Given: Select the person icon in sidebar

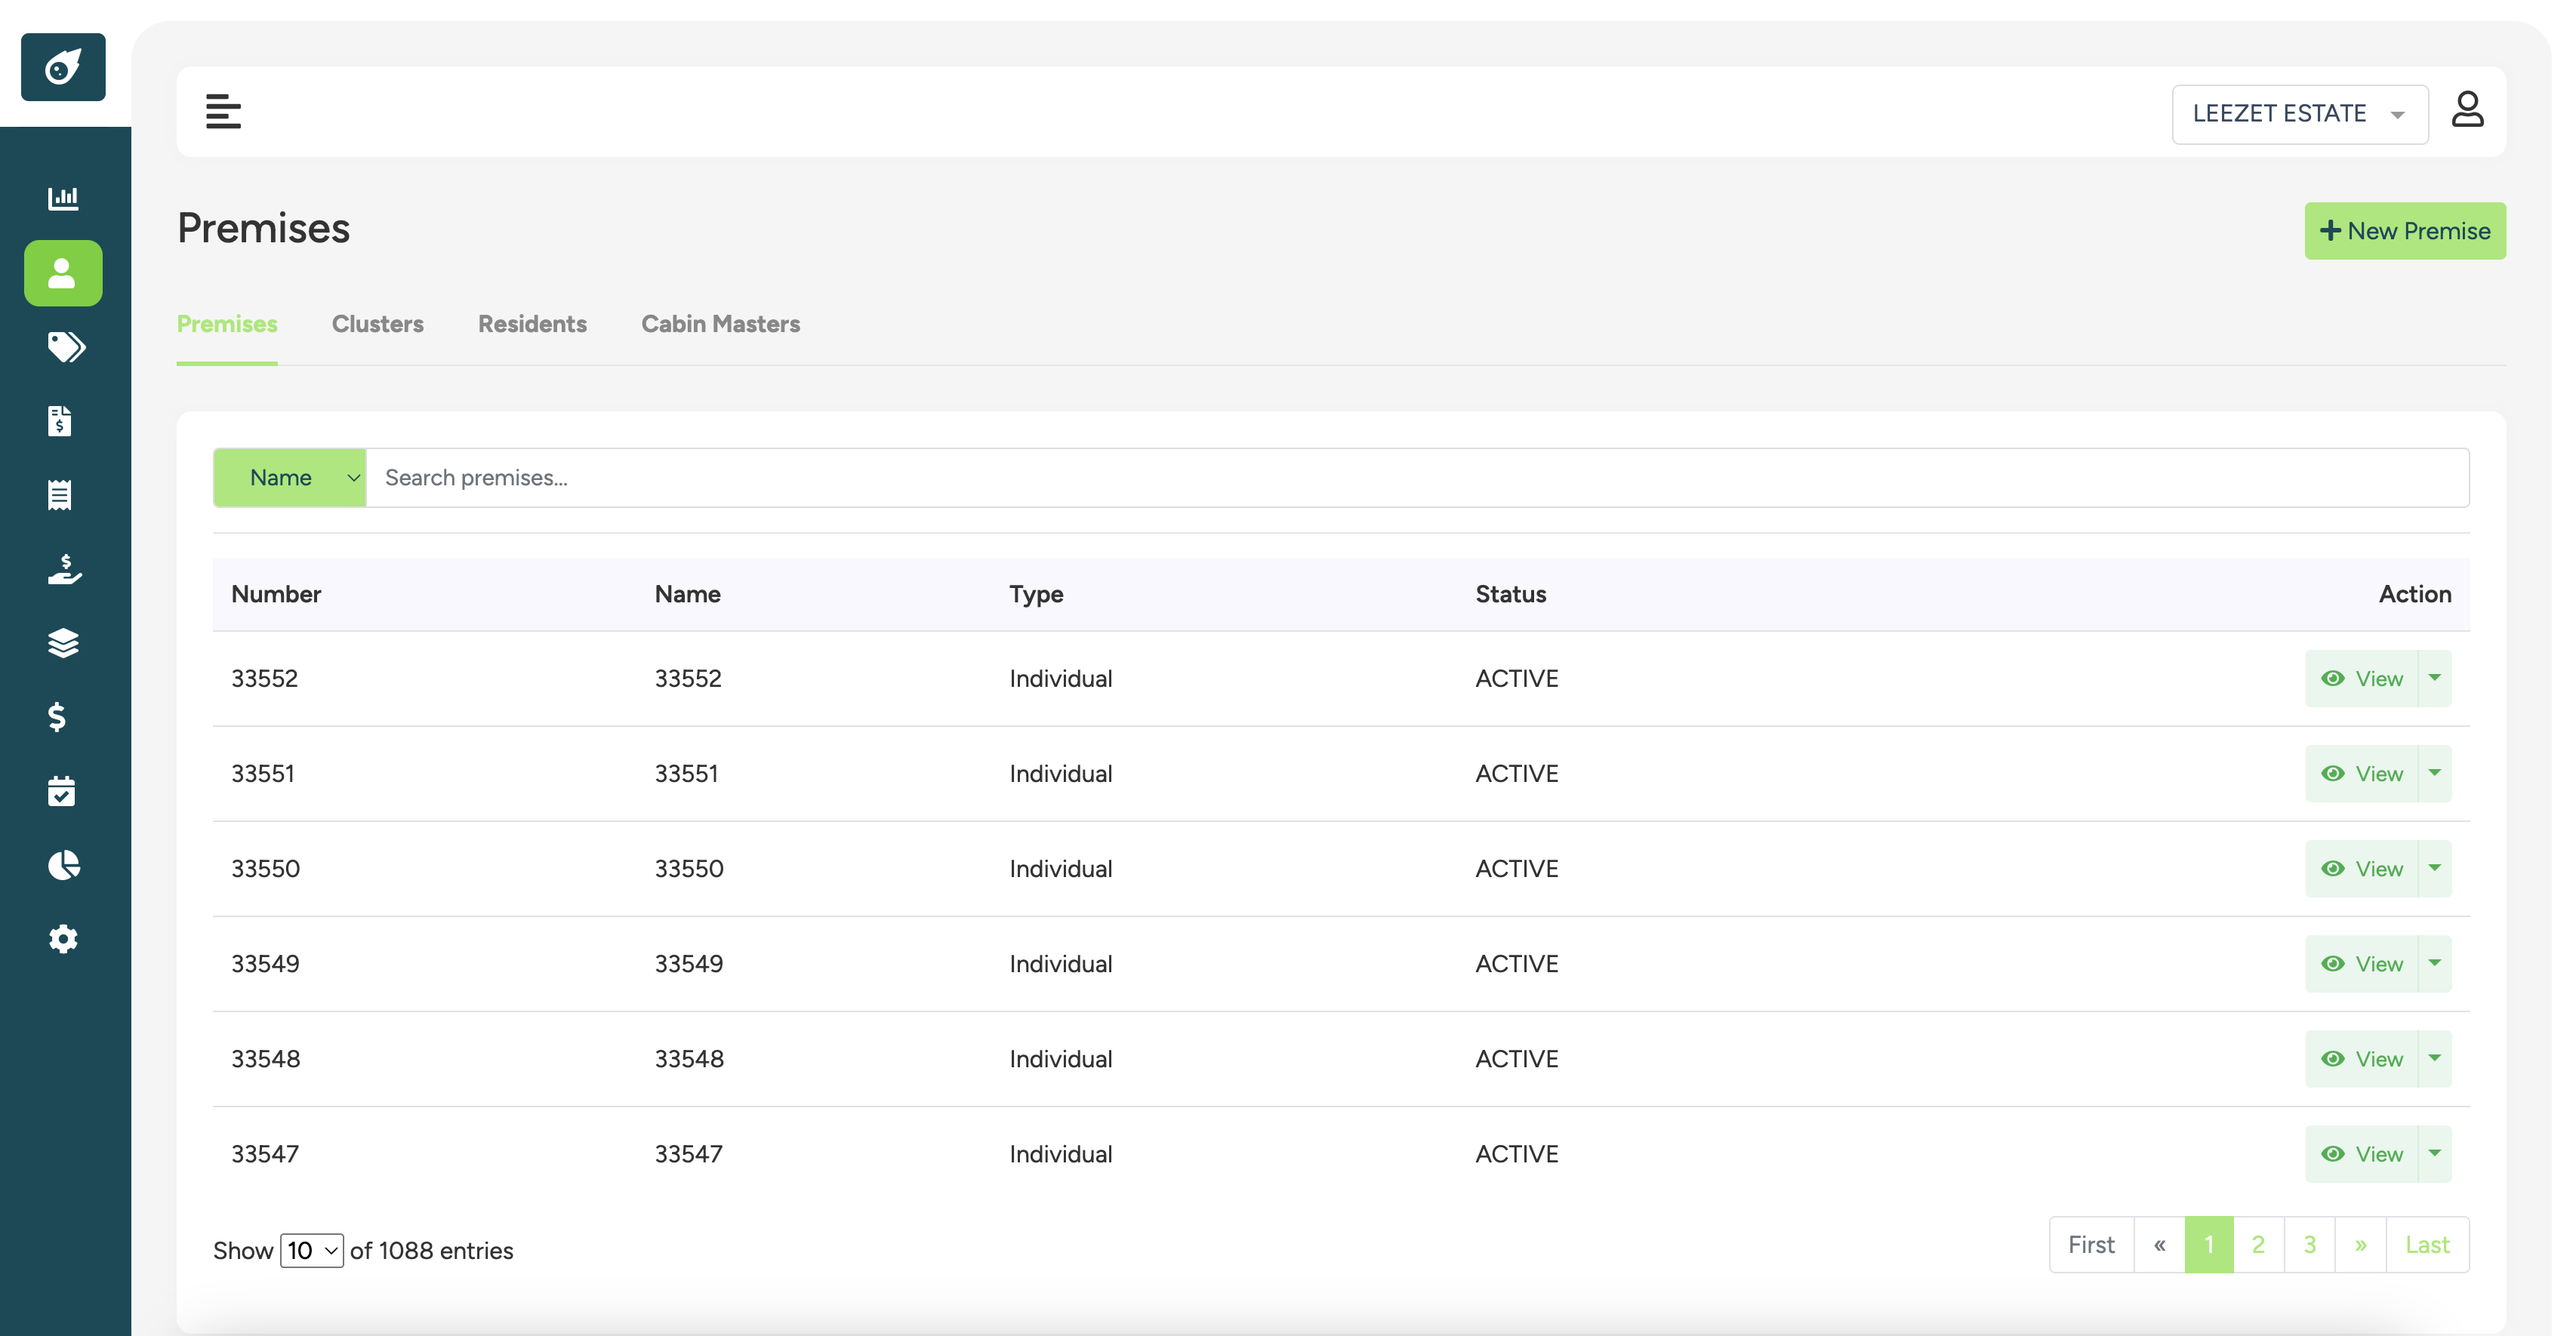Looking at the screenshot, I should pyautogui.click(x=63, y=272).
